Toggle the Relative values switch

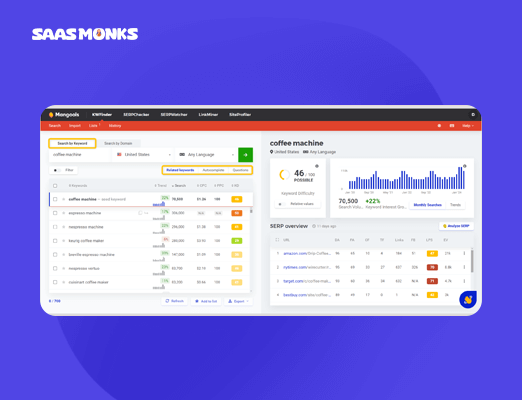[x=282, y=204]
